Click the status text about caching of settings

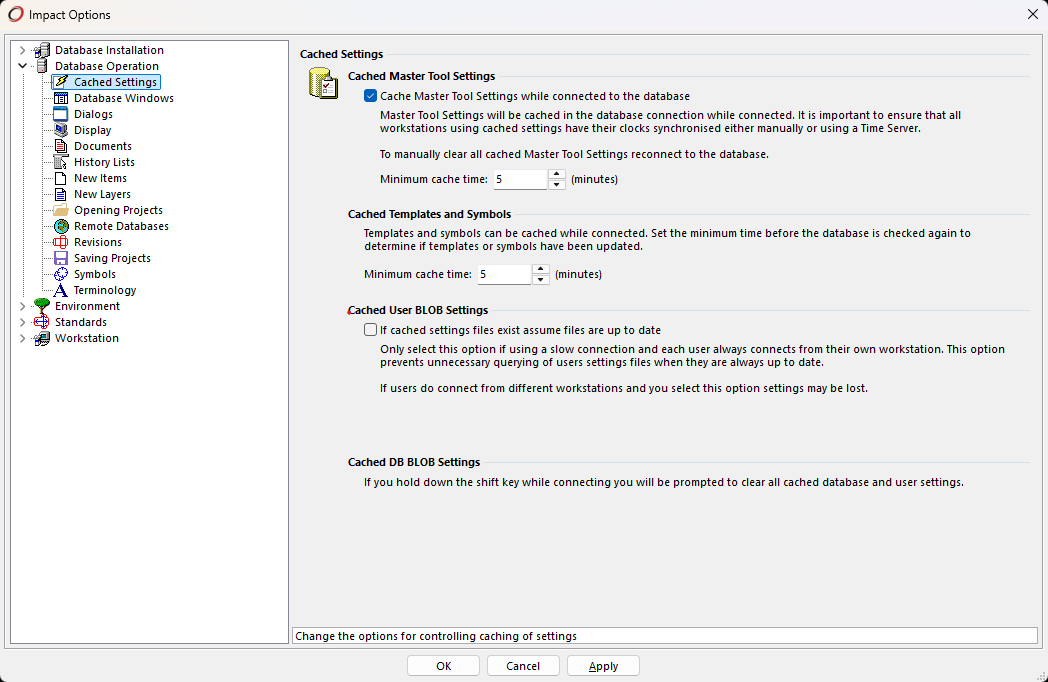[436, 636]
